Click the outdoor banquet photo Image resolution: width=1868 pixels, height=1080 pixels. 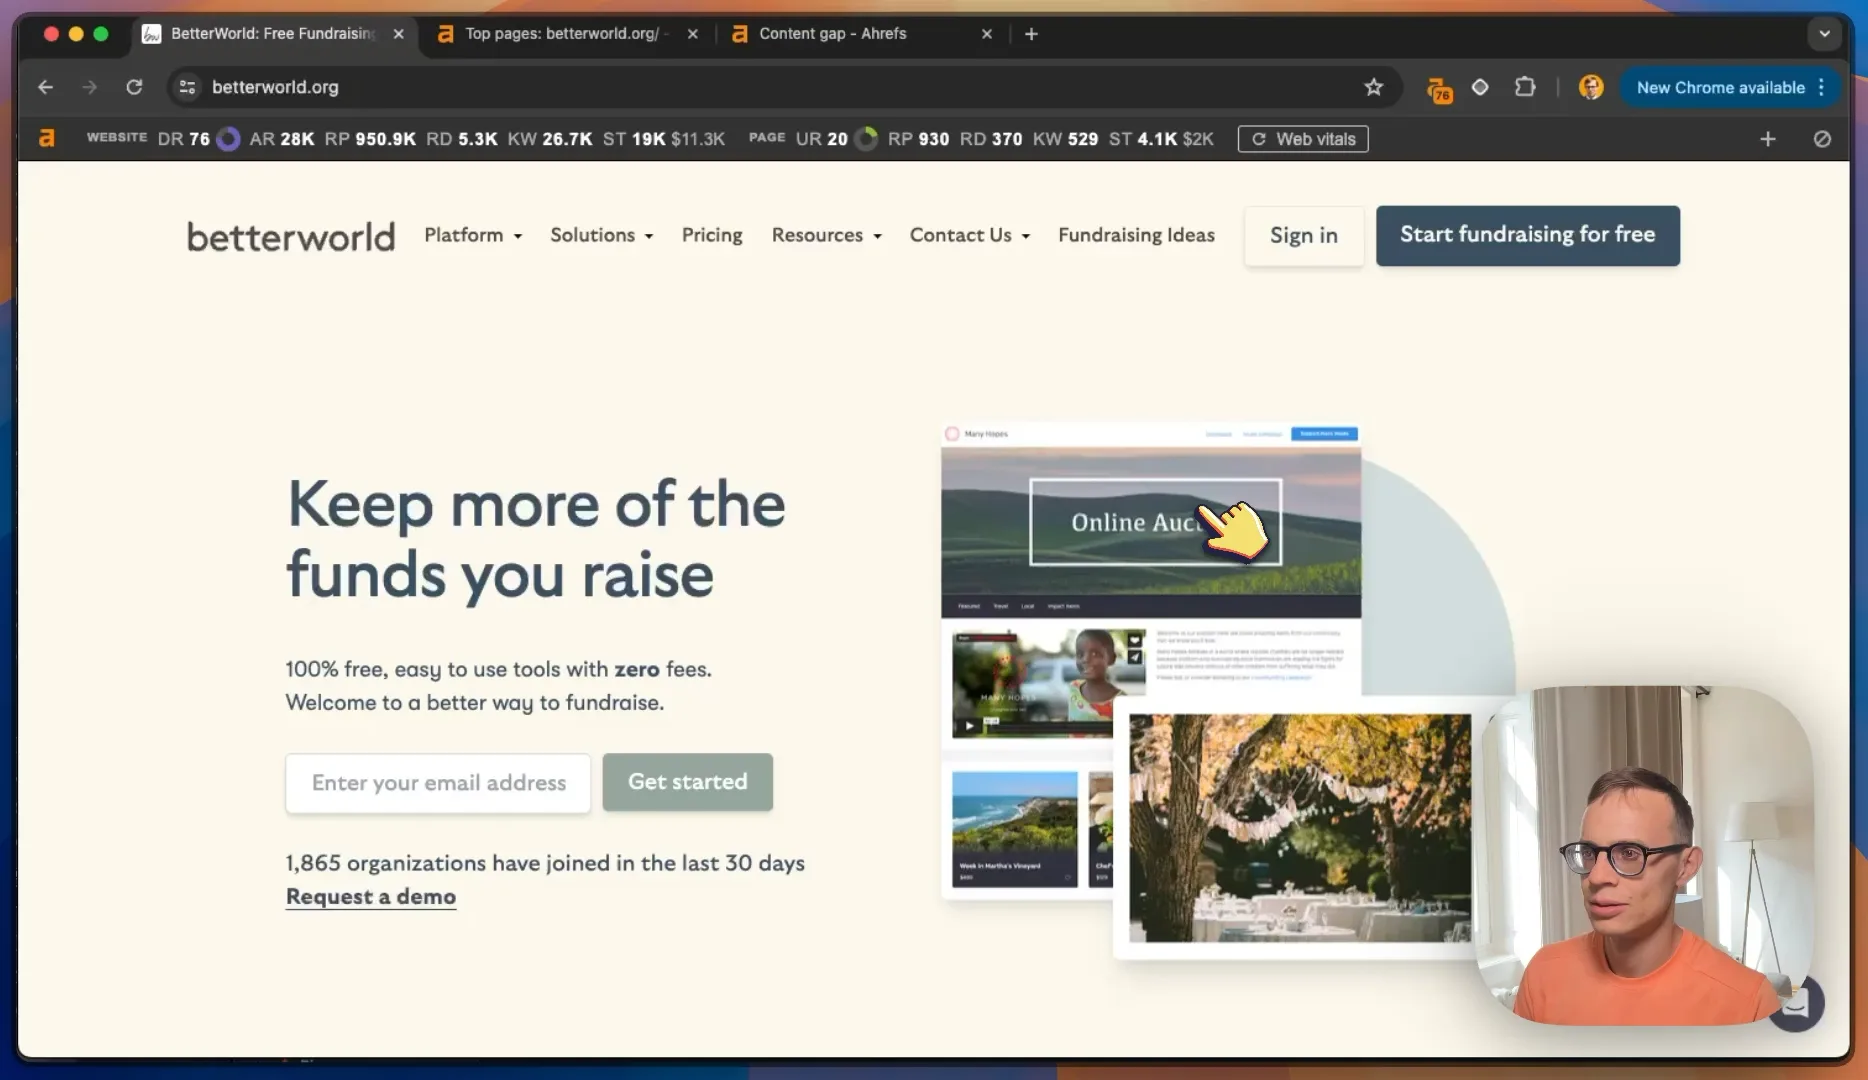[1300, 827]
